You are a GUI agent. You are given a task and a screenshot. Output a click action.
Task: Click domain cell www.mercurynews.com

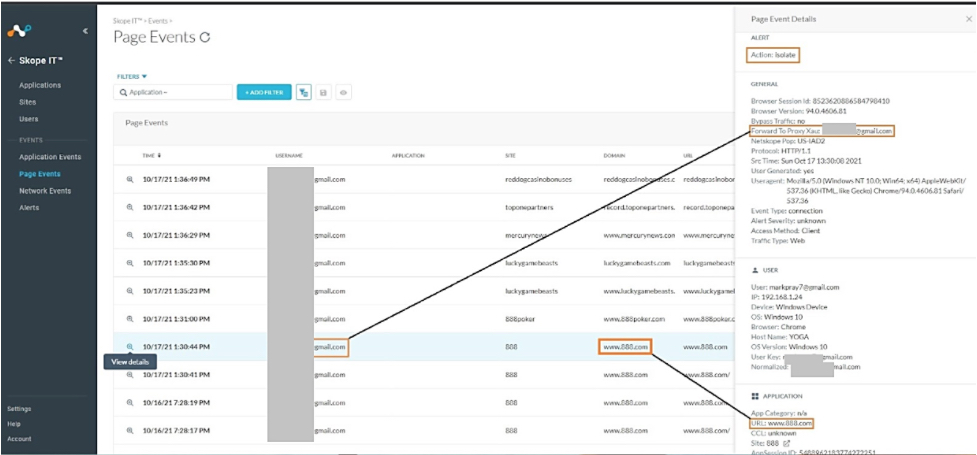[639, 236]
